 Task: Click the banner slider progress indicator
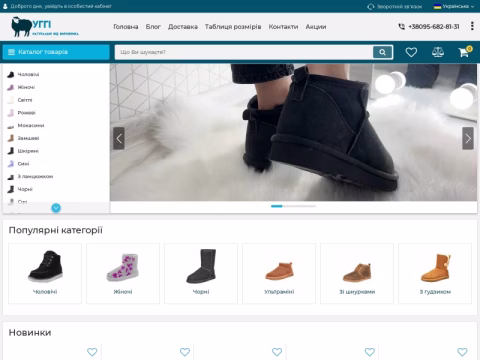(x=293, y=206)
